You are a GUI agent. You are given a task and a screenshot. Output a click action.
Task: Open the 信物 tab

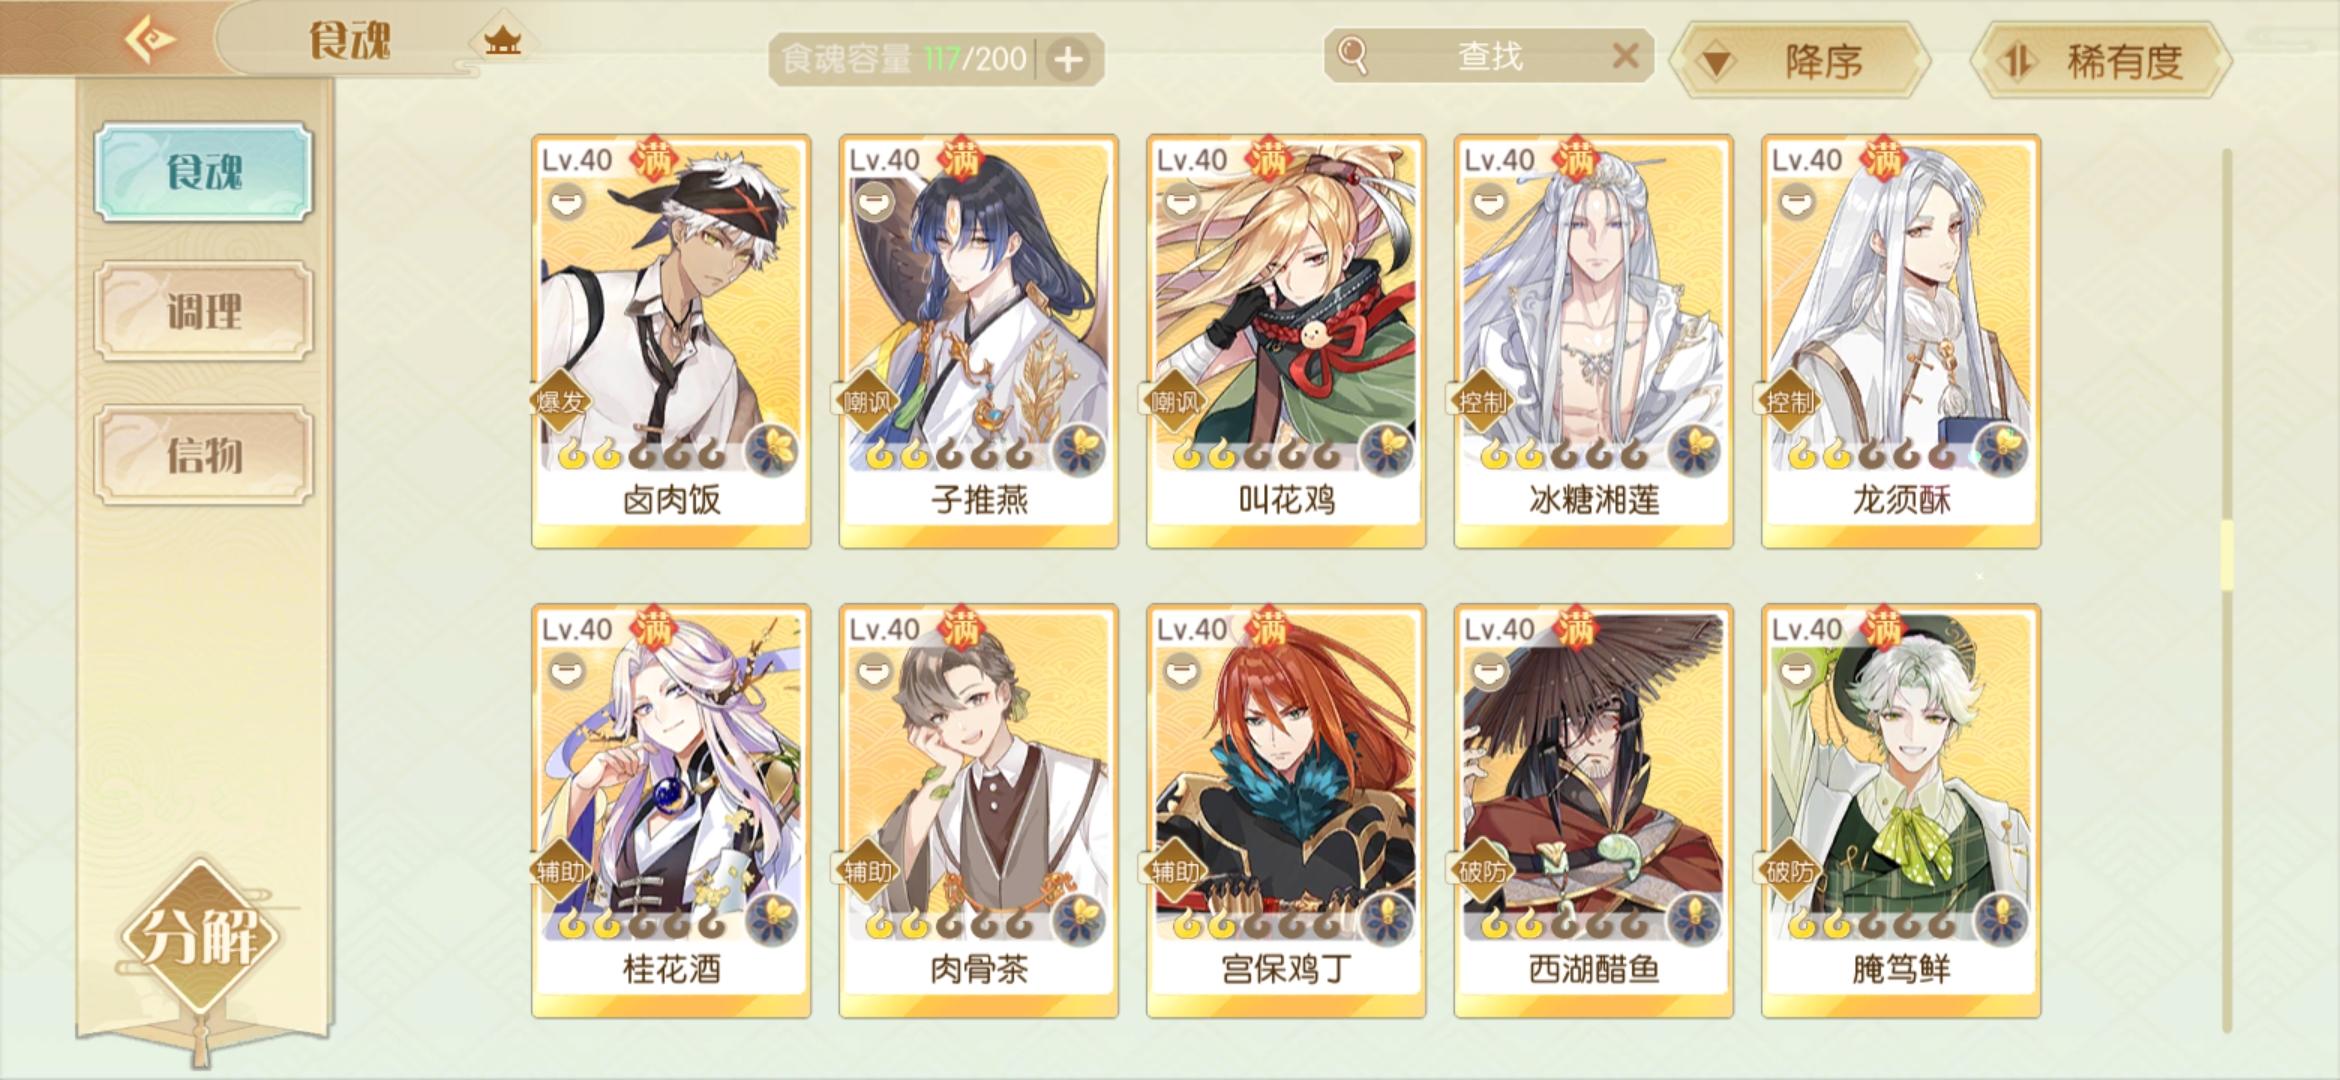[x=204, y=455]
